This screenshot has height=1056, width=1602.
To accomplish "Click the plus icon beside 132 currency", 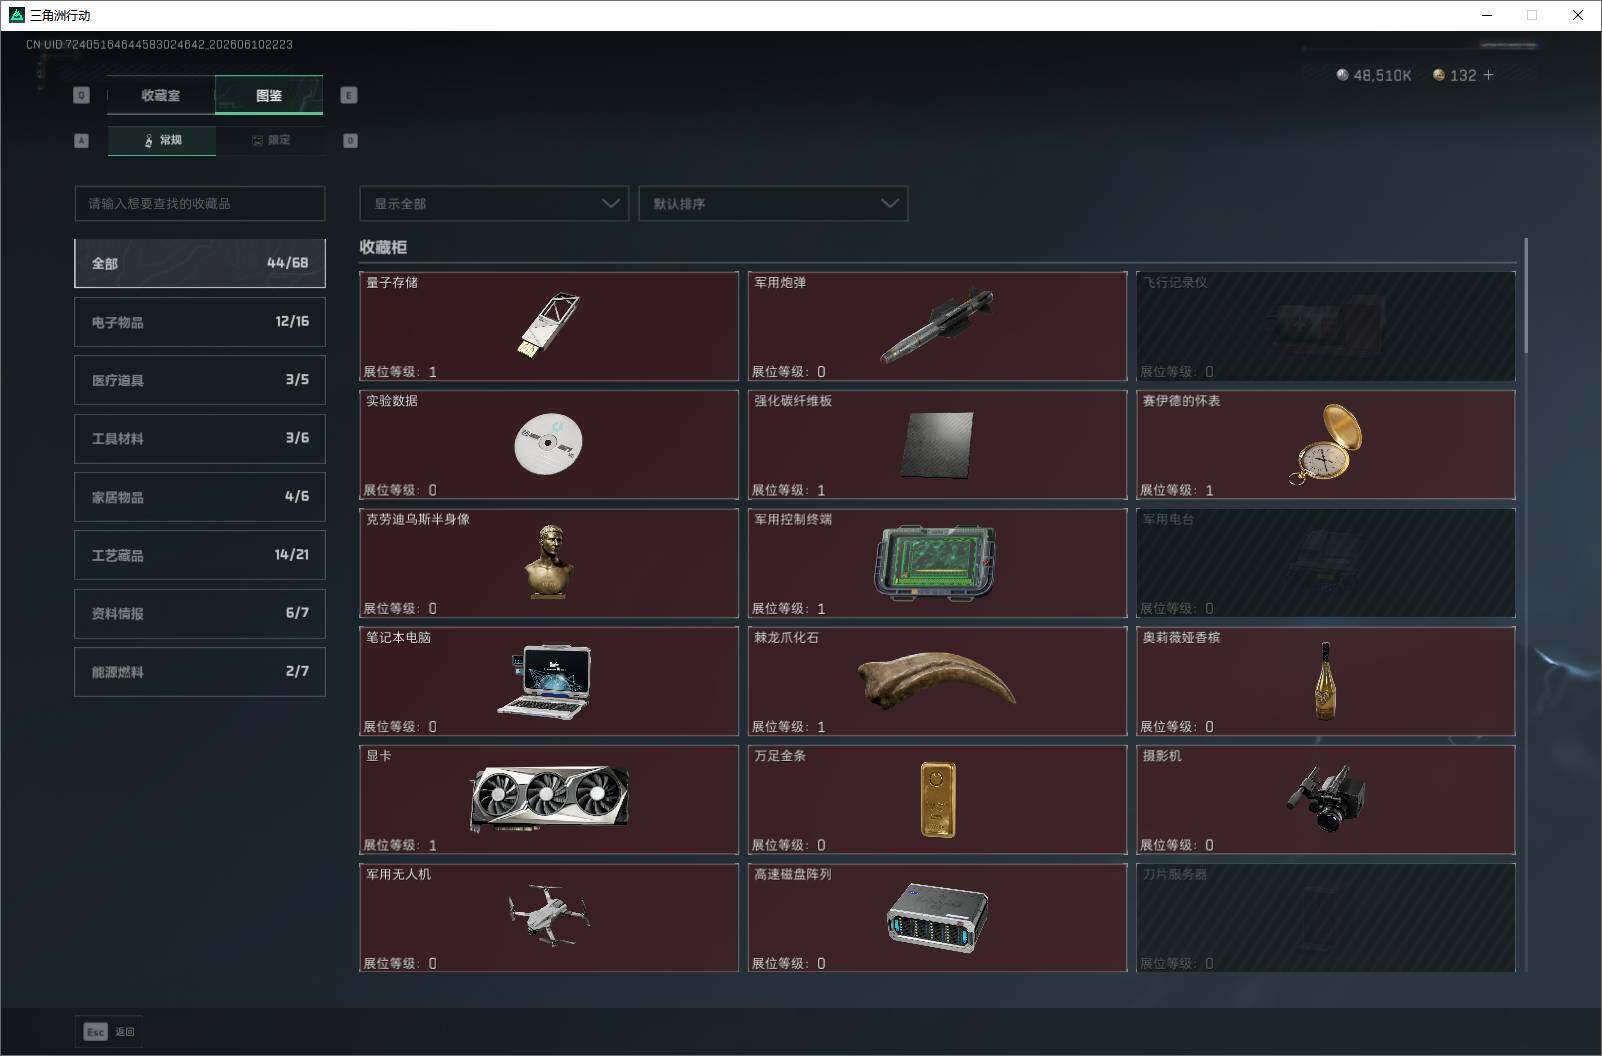I will 1488,75.
